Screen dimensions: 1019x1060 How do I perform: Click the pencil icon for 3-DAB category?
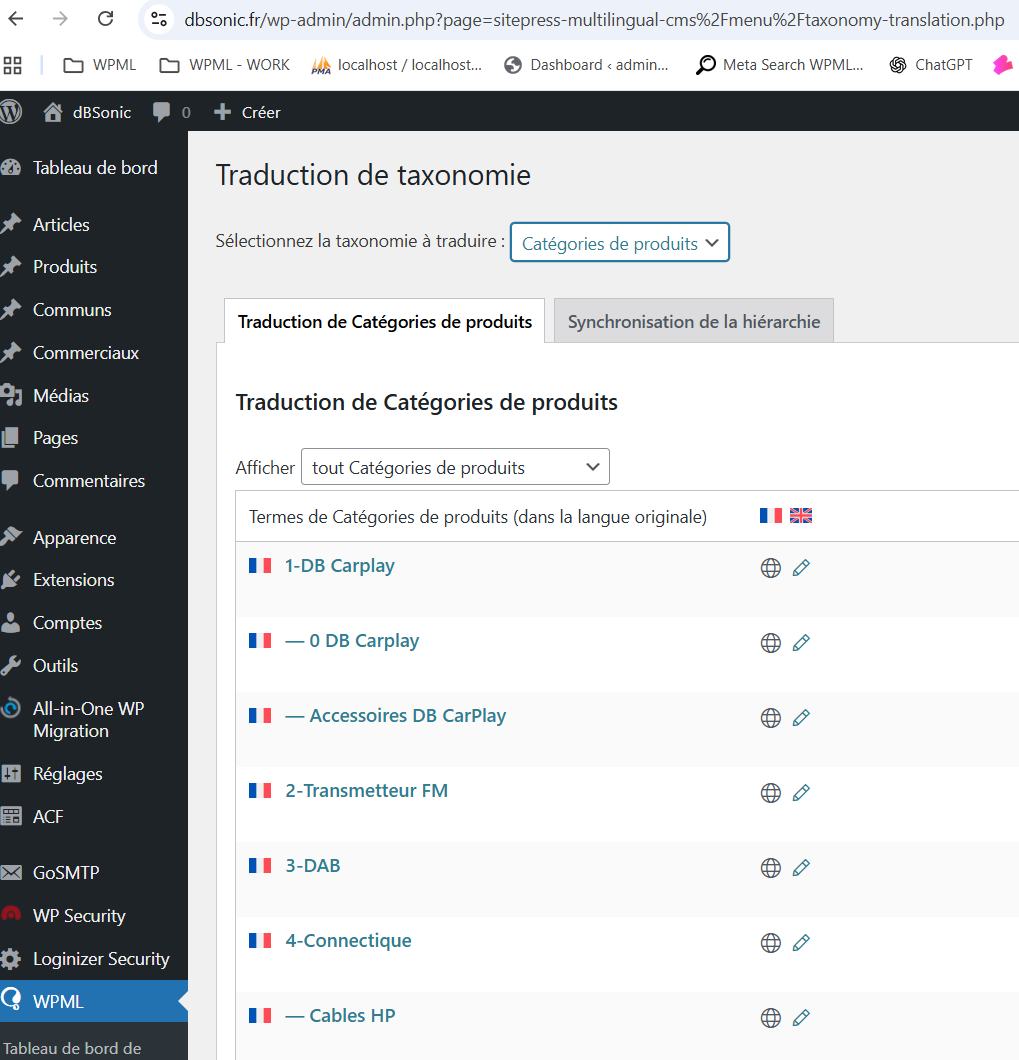coord(800,868)
